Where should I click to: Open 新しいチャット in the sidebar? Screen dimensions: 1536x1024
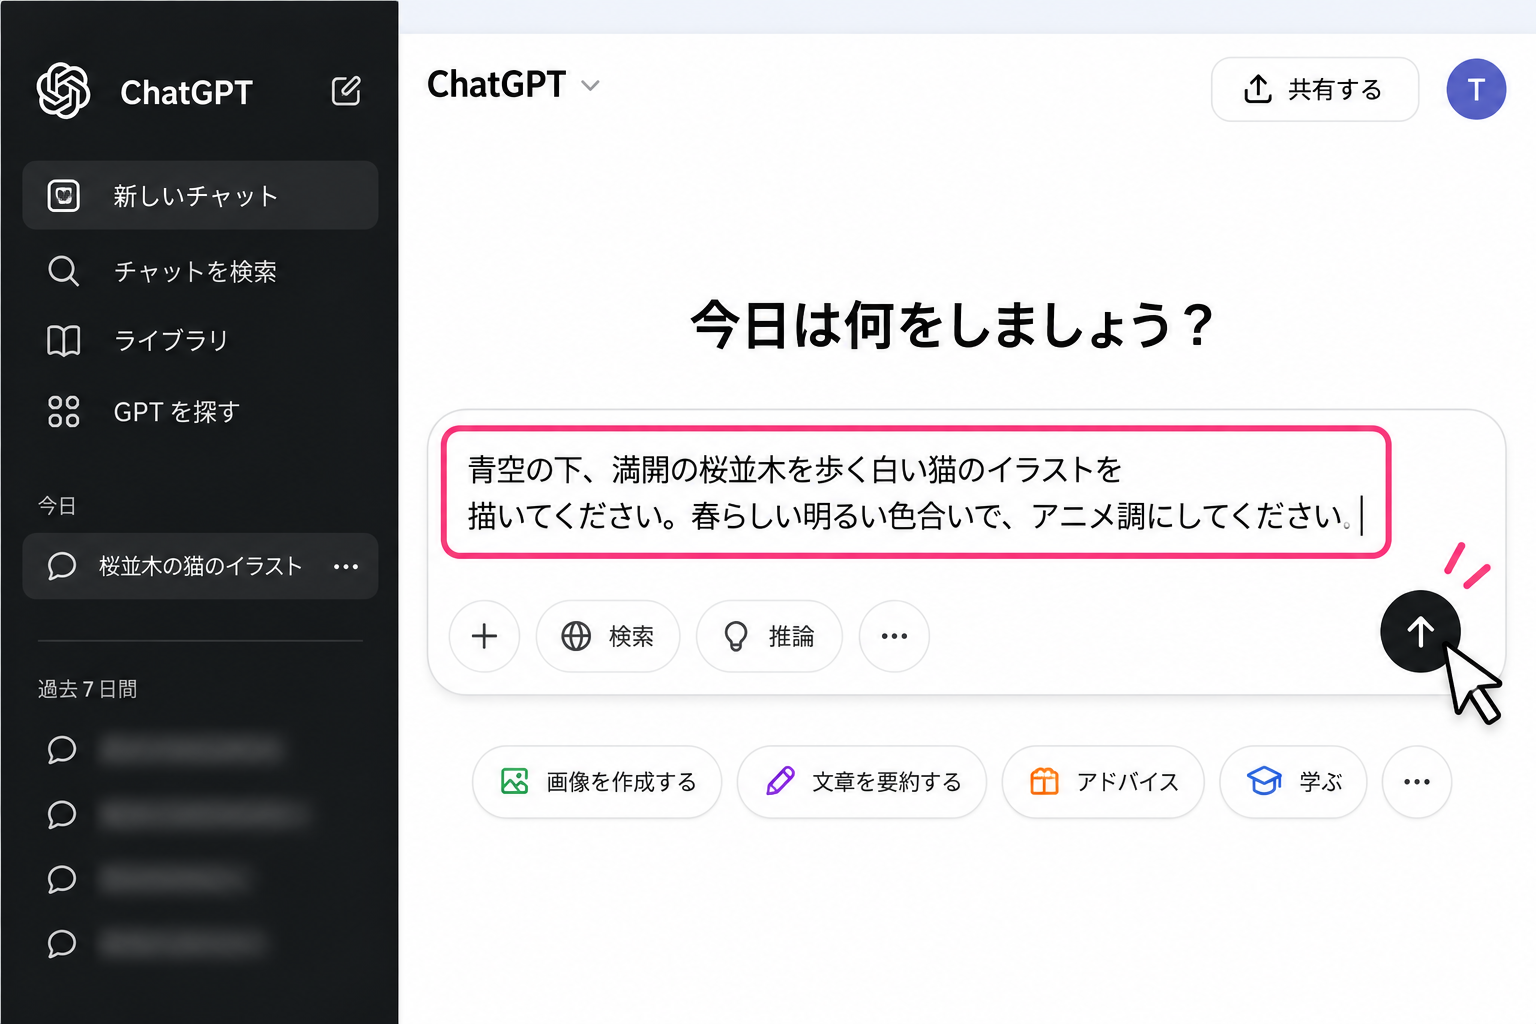(x=200, y=196)
